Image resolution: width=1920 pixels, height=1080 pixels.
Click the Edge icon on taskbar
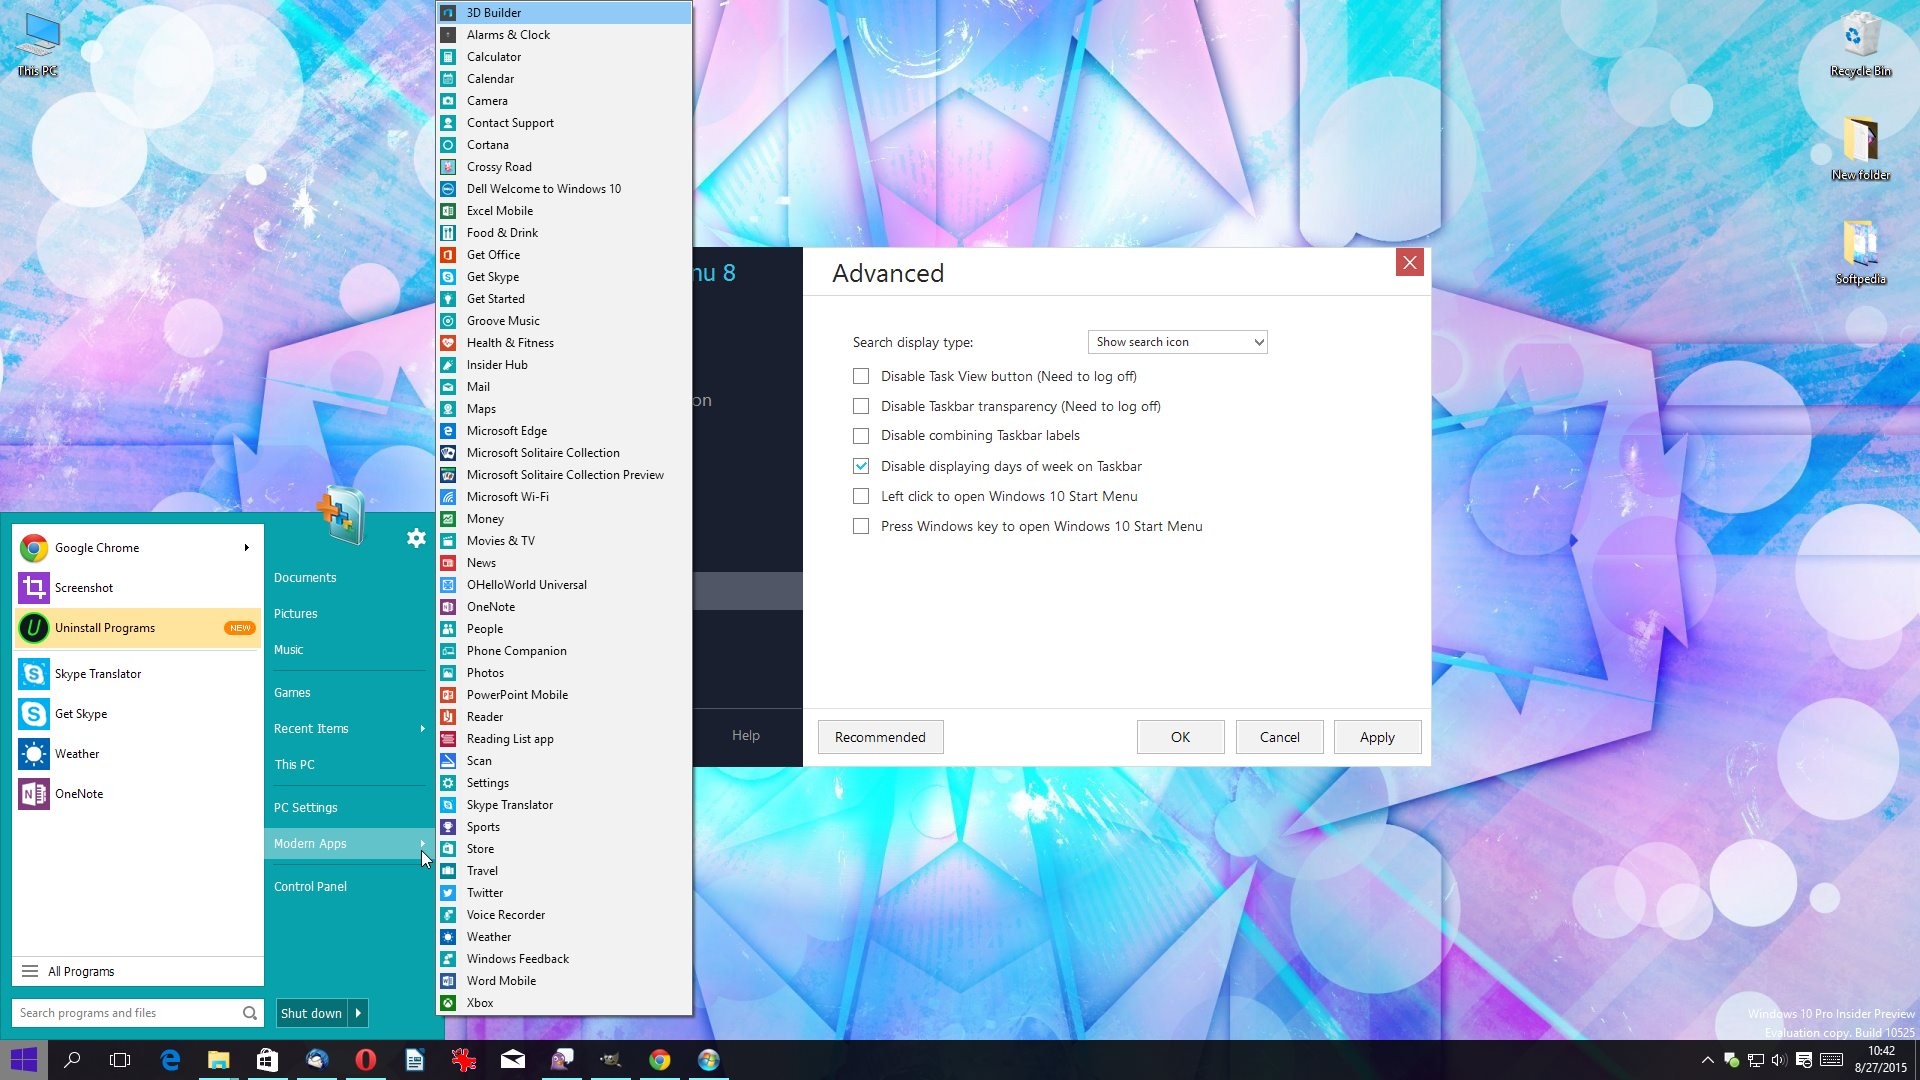[170, 1060]
